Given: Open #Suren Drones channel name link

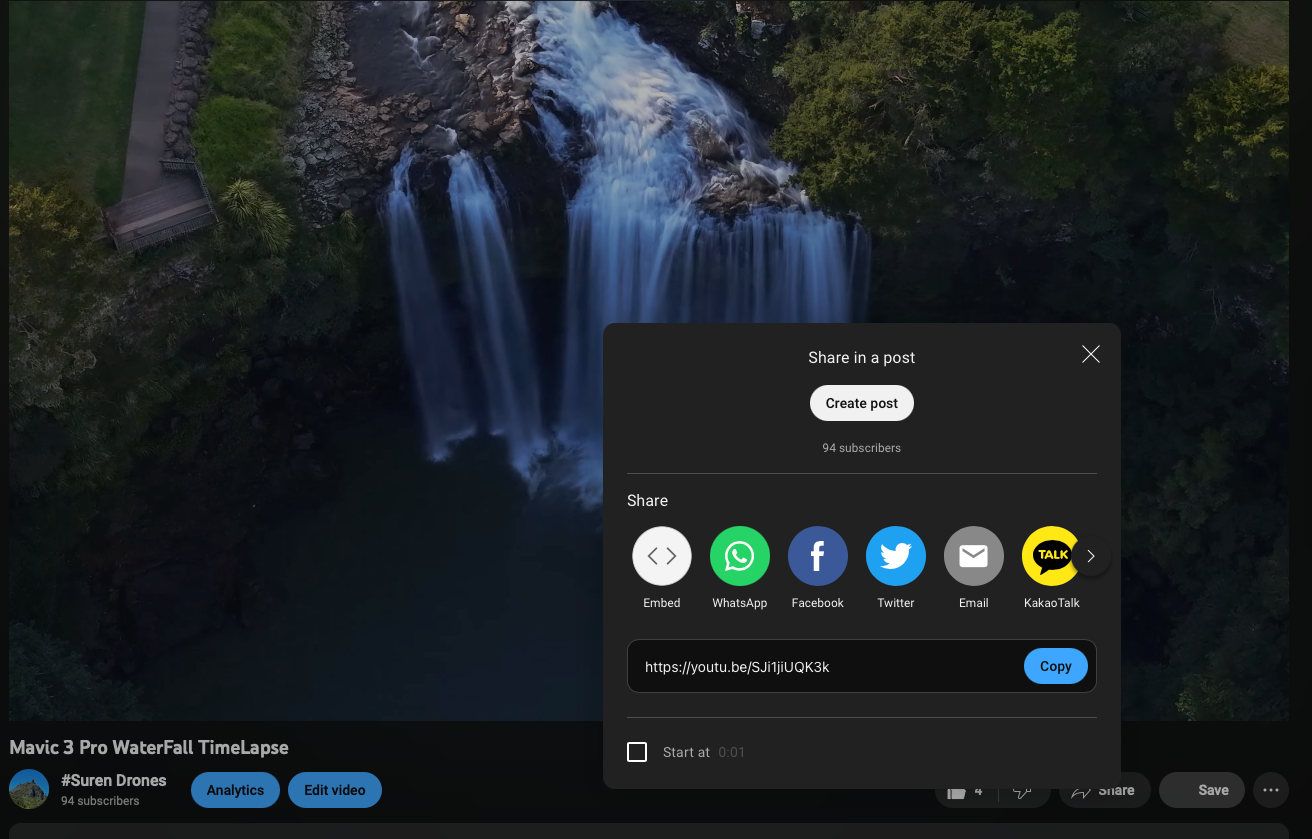Looking at the screenshot, I should pos(114,780).
